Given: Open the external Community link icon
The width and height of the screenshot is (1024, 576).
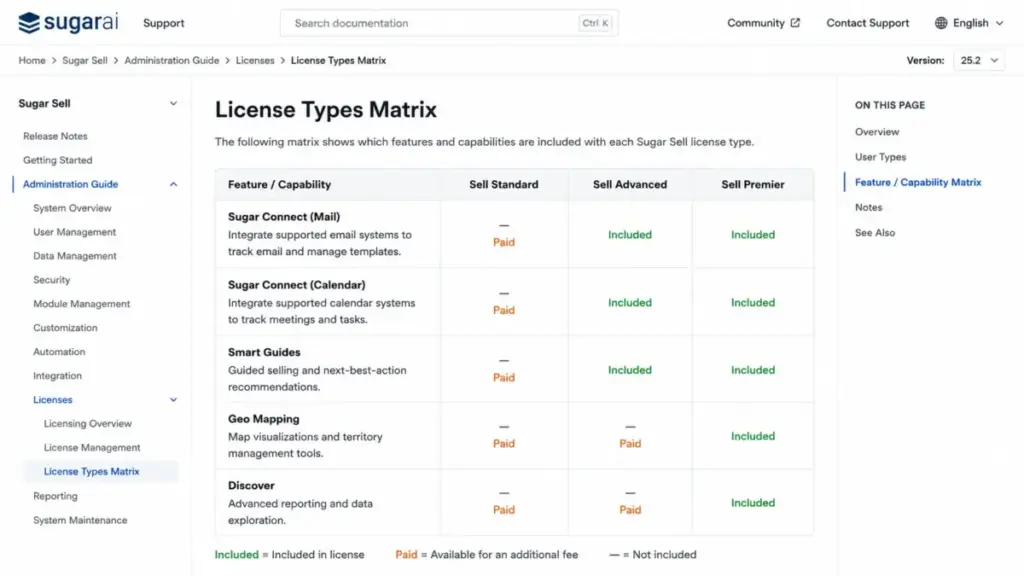Looking at the screenshot, I should [x=795, y=23].
